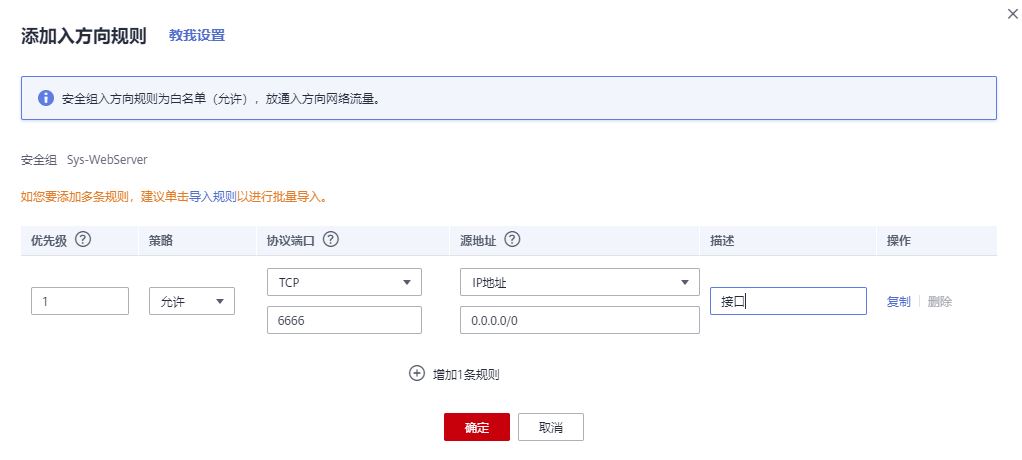The width and height of the screenshot is (1022, 460).
Task: Click 删除 to delete the rule
Action: (940, 302)
